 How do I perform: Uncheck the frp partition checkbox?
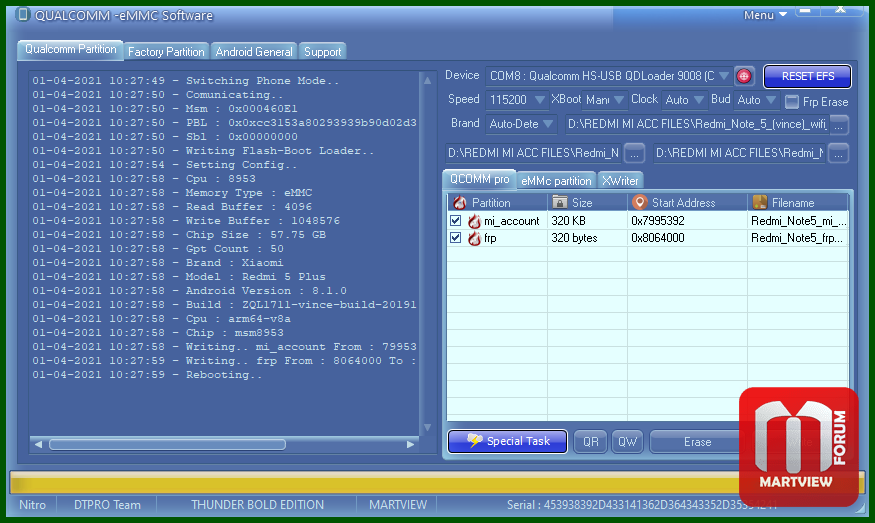pyautogui.click(x=455, y=238)
